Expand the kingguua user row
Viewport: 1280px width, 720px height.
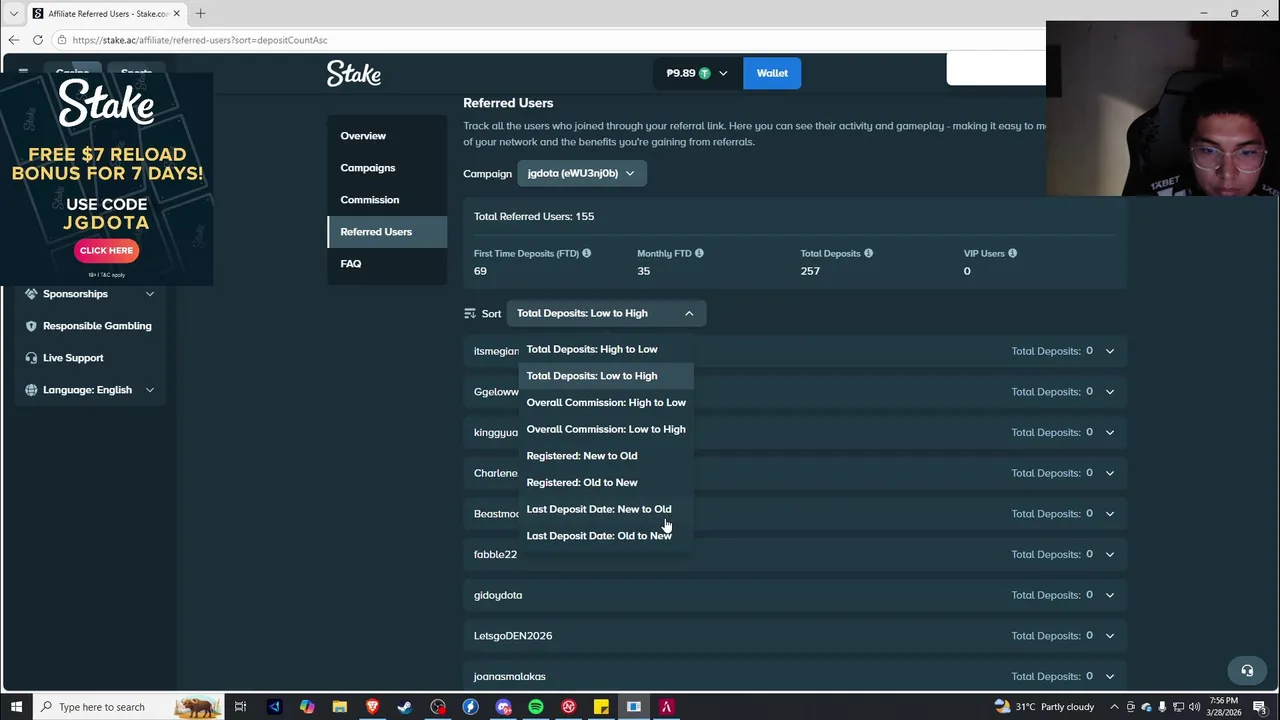1110,432
